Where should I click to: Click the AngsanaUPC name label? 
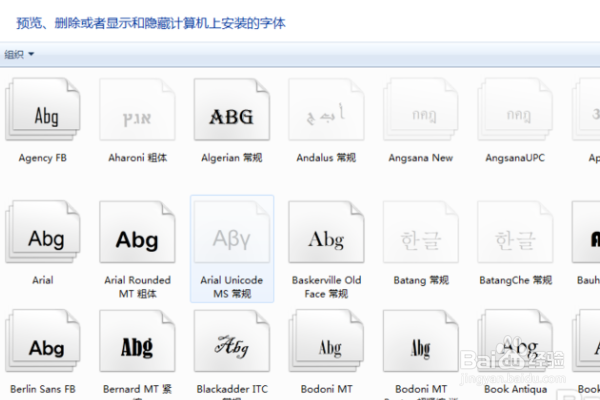click(515, 158)
